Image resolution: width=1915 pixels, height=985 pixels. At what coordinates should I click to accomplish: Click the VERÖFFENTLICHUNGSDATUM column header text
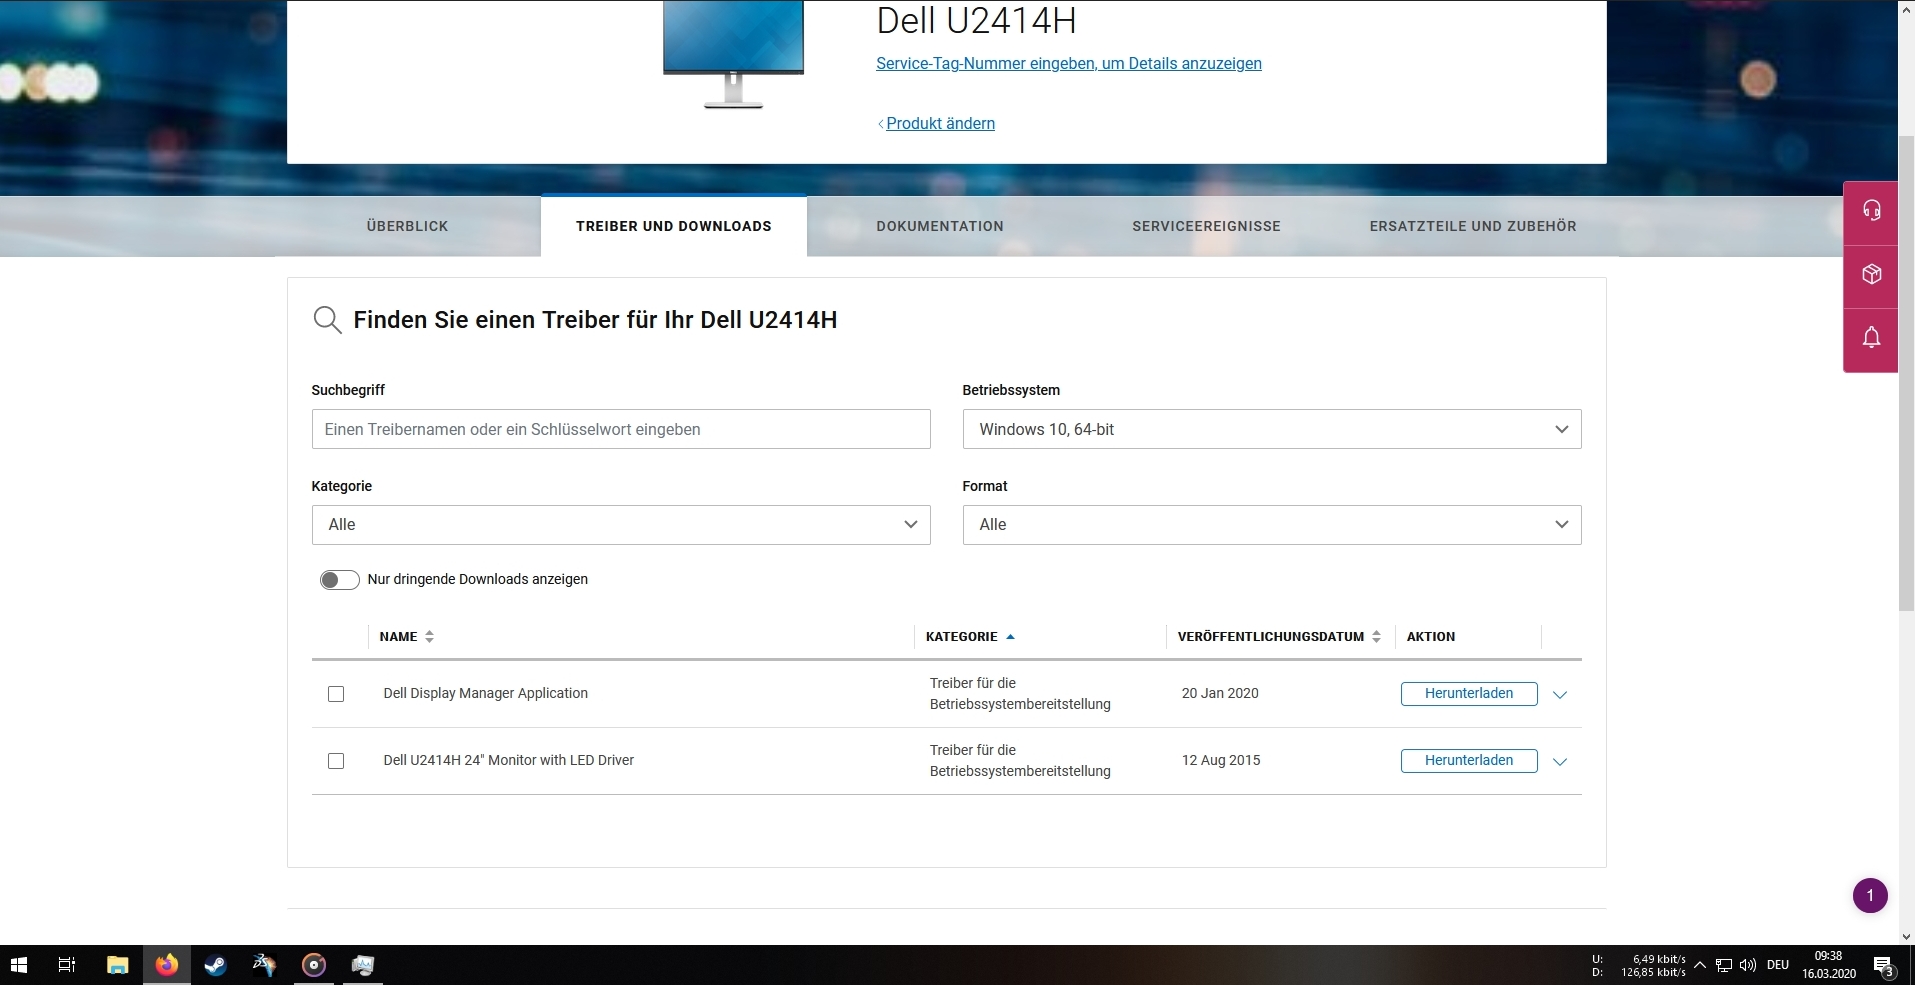pyautogui.click(x=1270, y=636)
